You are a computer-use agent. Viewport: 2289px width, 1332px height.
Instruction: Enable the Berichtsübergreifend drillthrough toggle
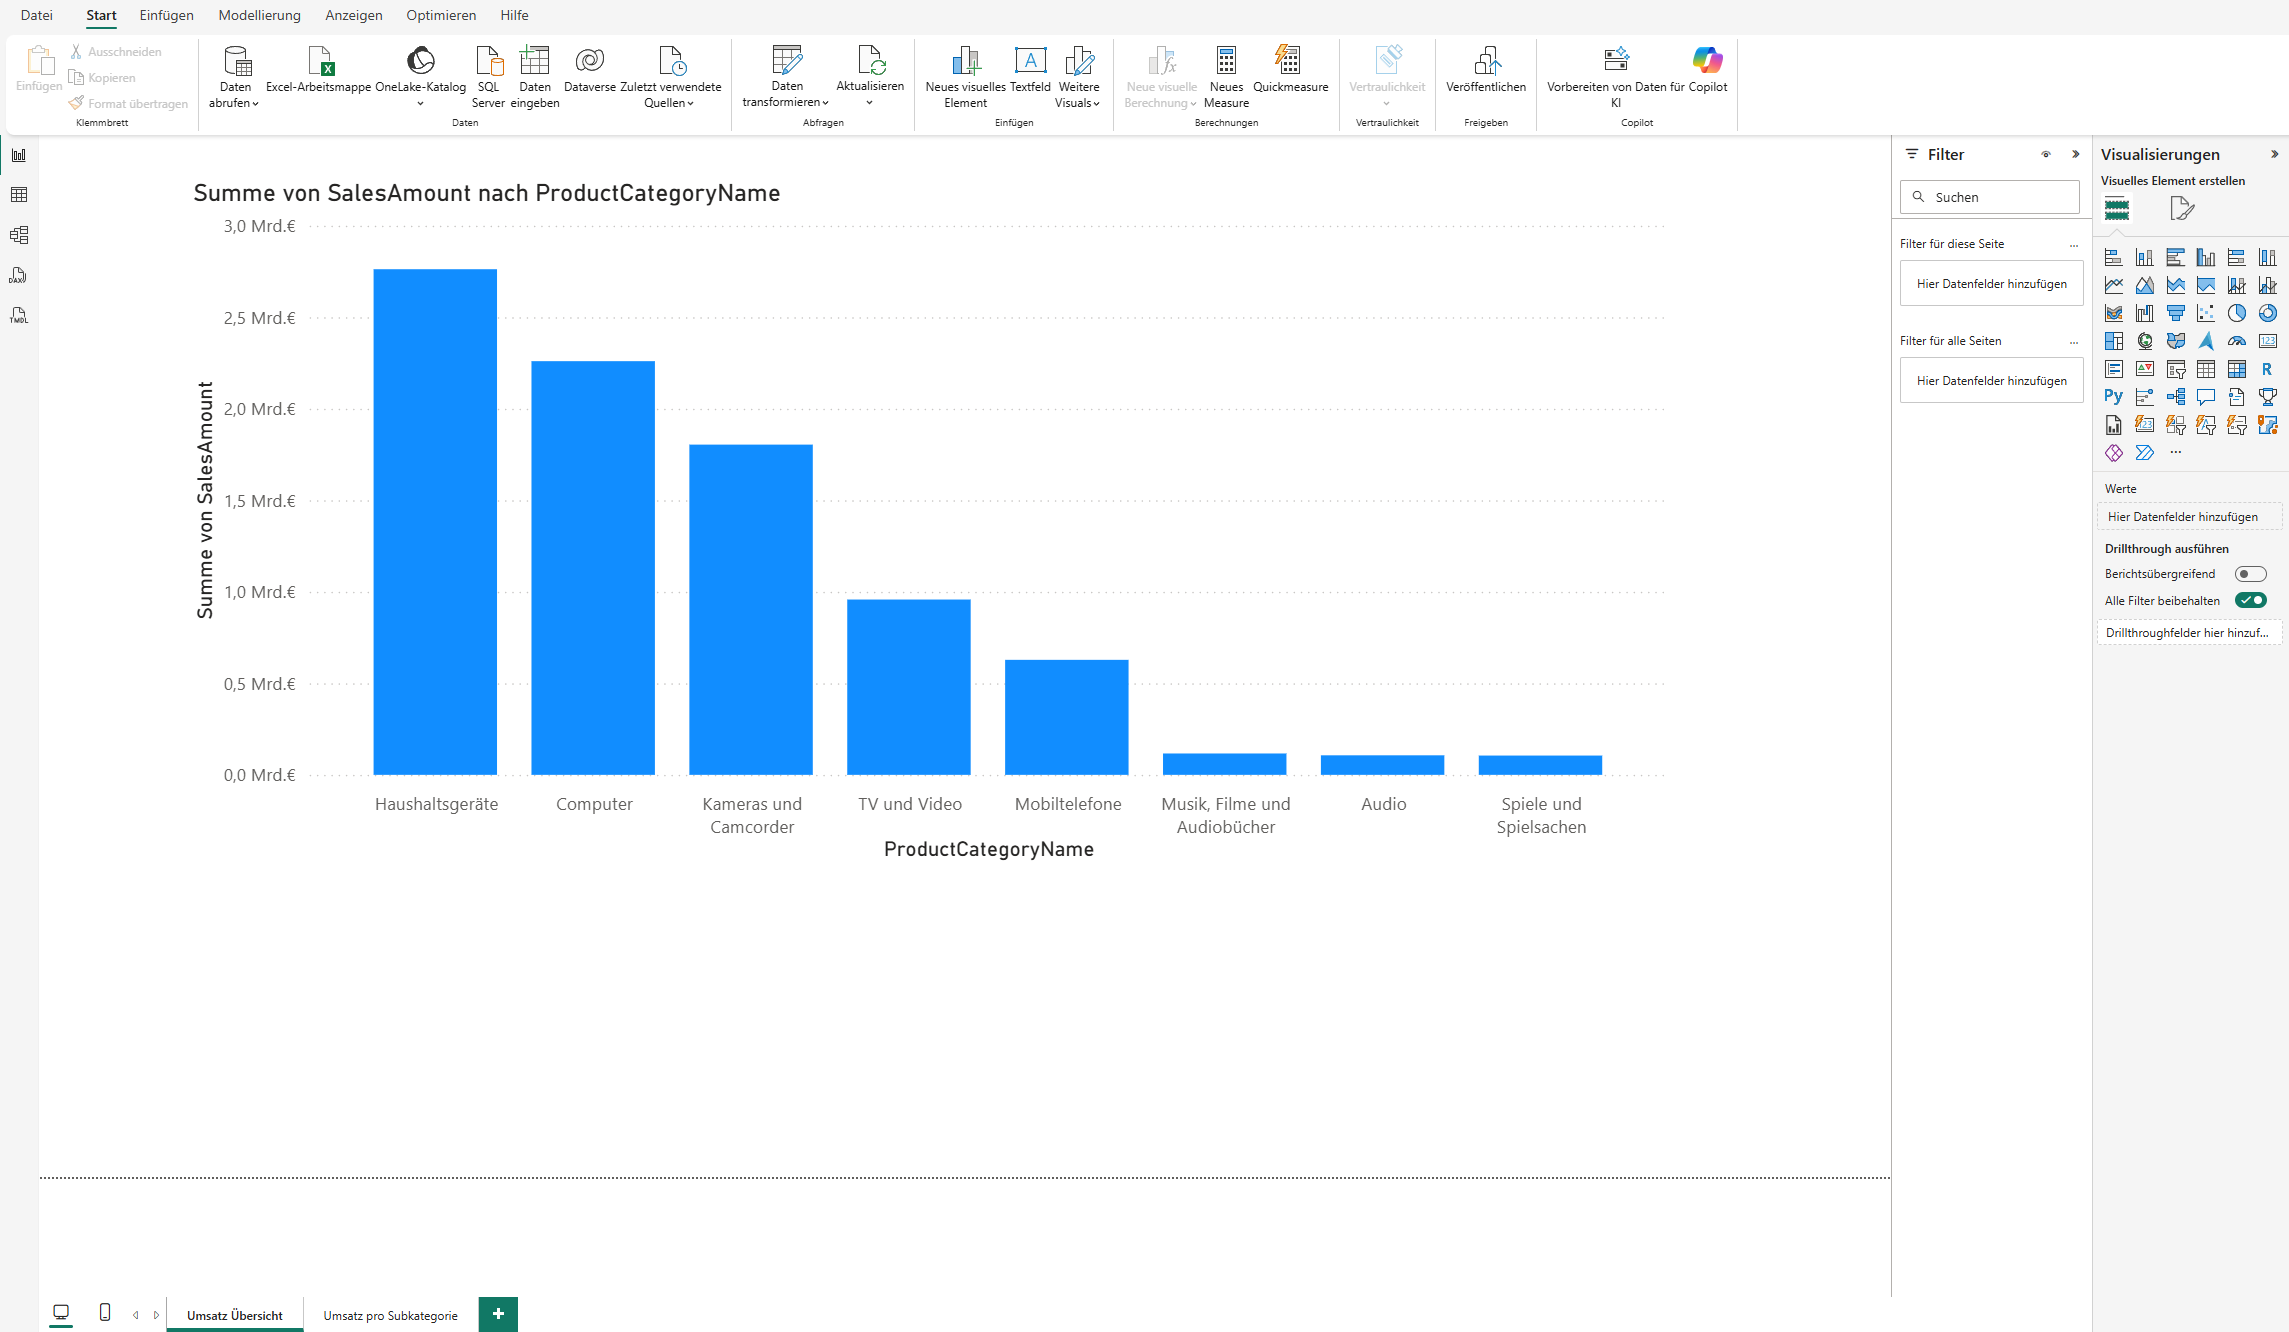(x=2252, y=573)
